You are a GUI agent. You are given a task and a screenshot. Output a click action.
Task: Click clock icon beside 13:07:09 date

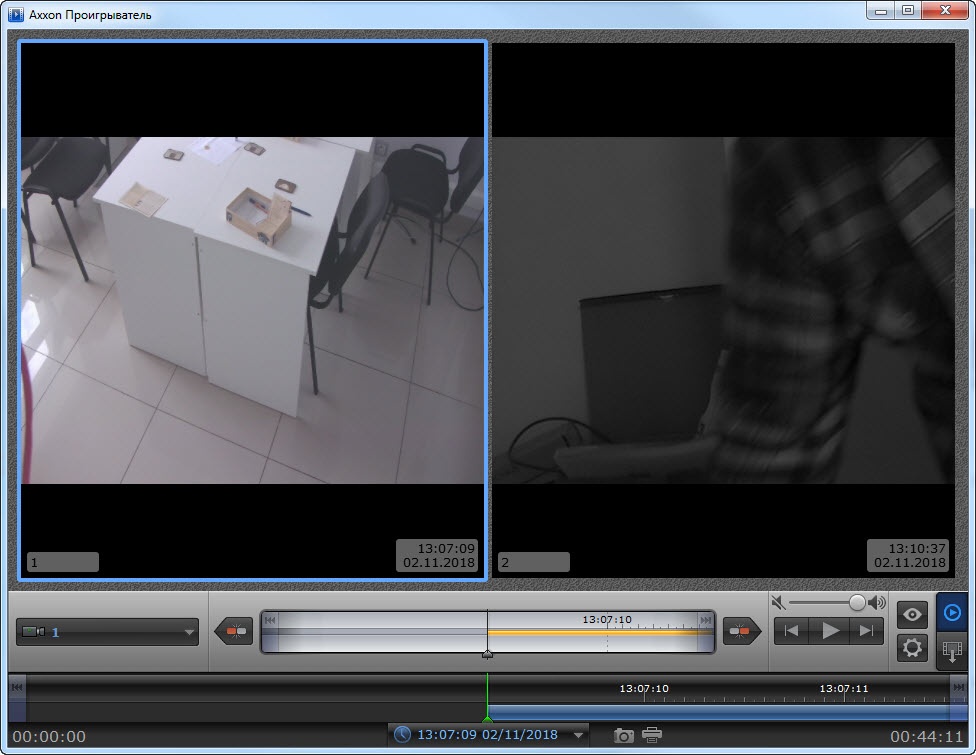point(403,734)
